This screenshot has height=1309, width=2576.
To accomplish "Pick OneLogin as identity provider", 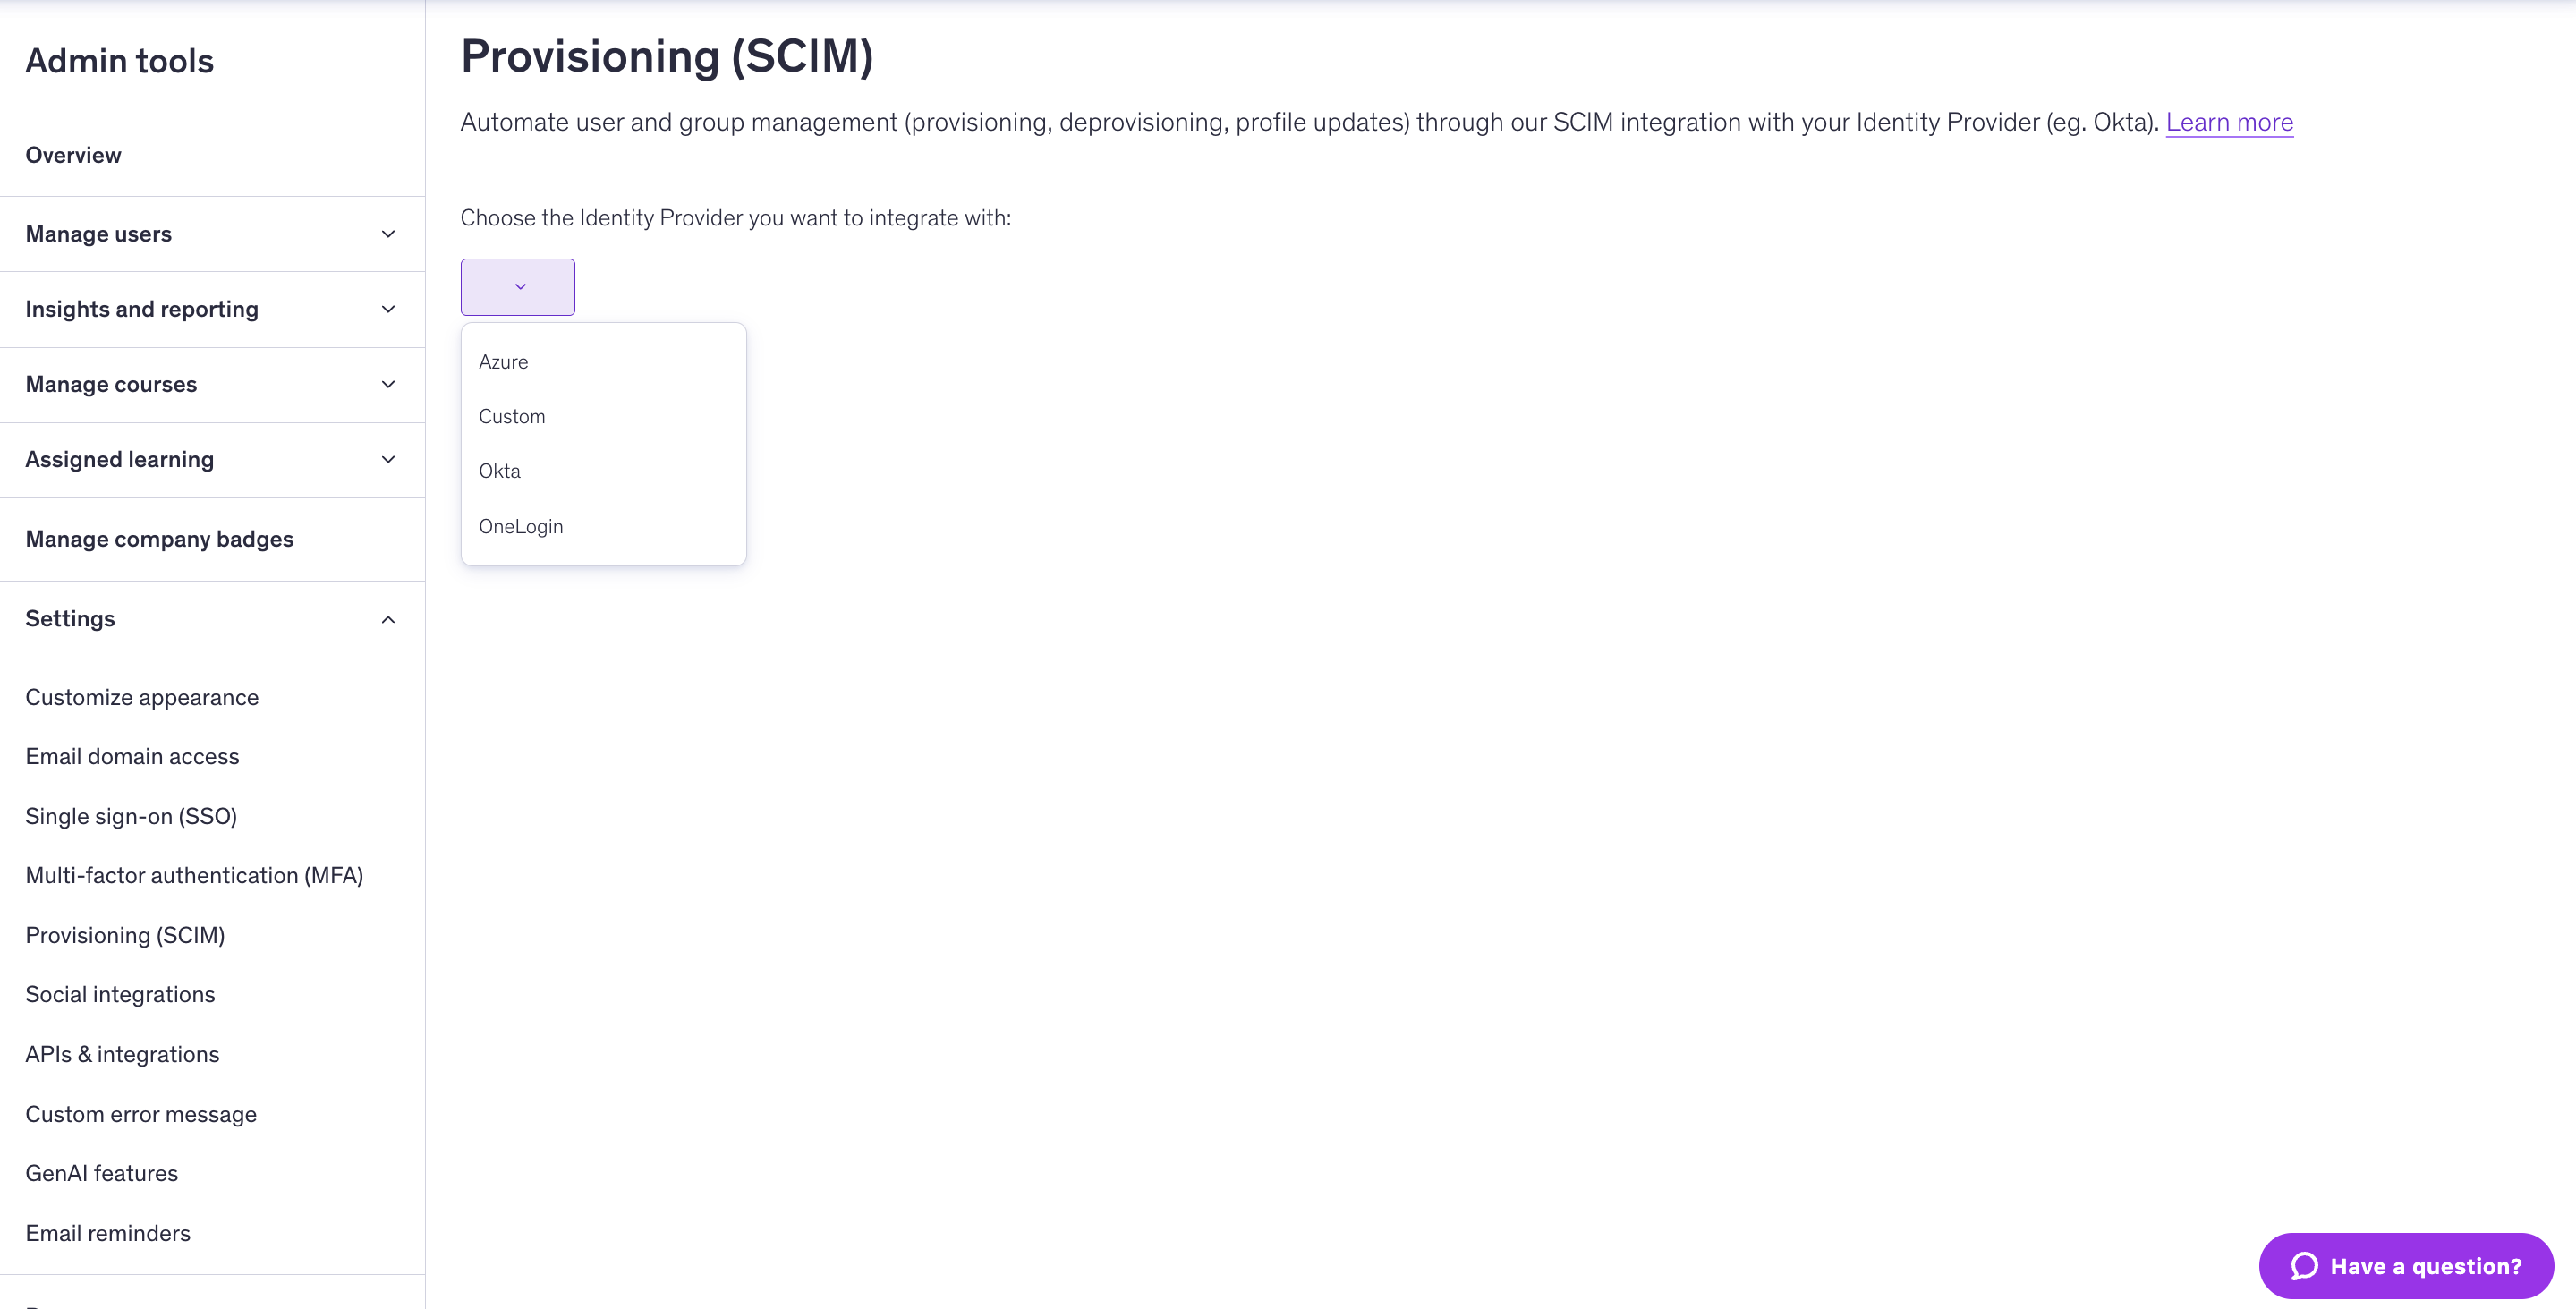I will point(521,526).
